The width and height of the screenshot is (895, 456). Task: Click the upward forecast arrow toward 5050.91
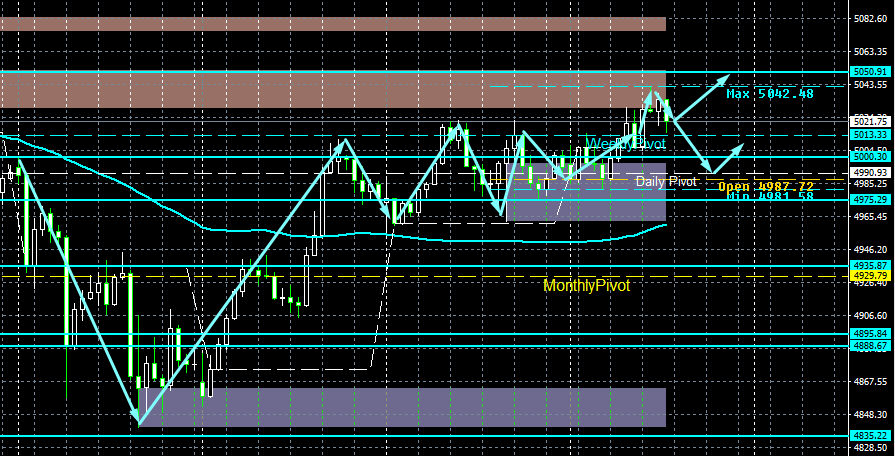pos(702,97)
